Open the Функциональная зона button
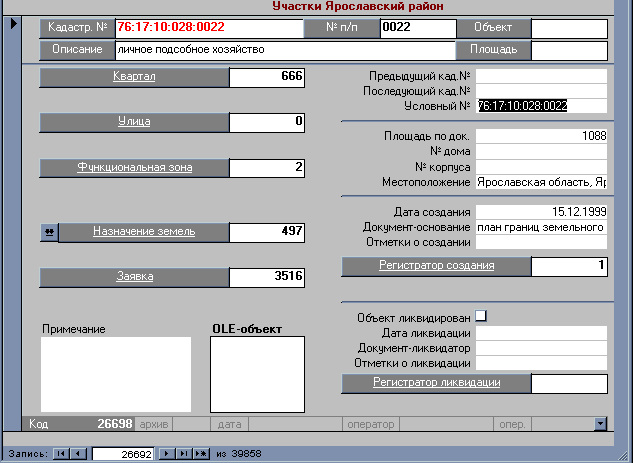The height and width of the screenshot is (463, 633). (134, 167)
